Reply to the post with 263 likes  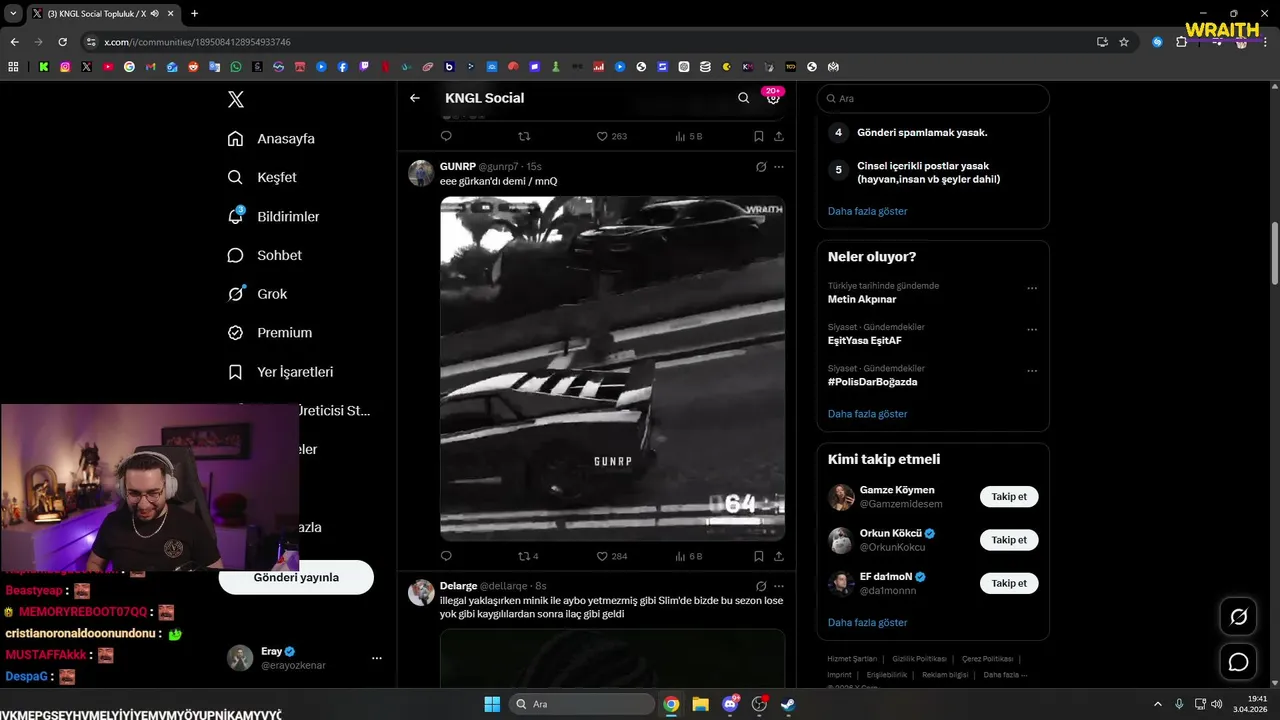coord(446,136)
